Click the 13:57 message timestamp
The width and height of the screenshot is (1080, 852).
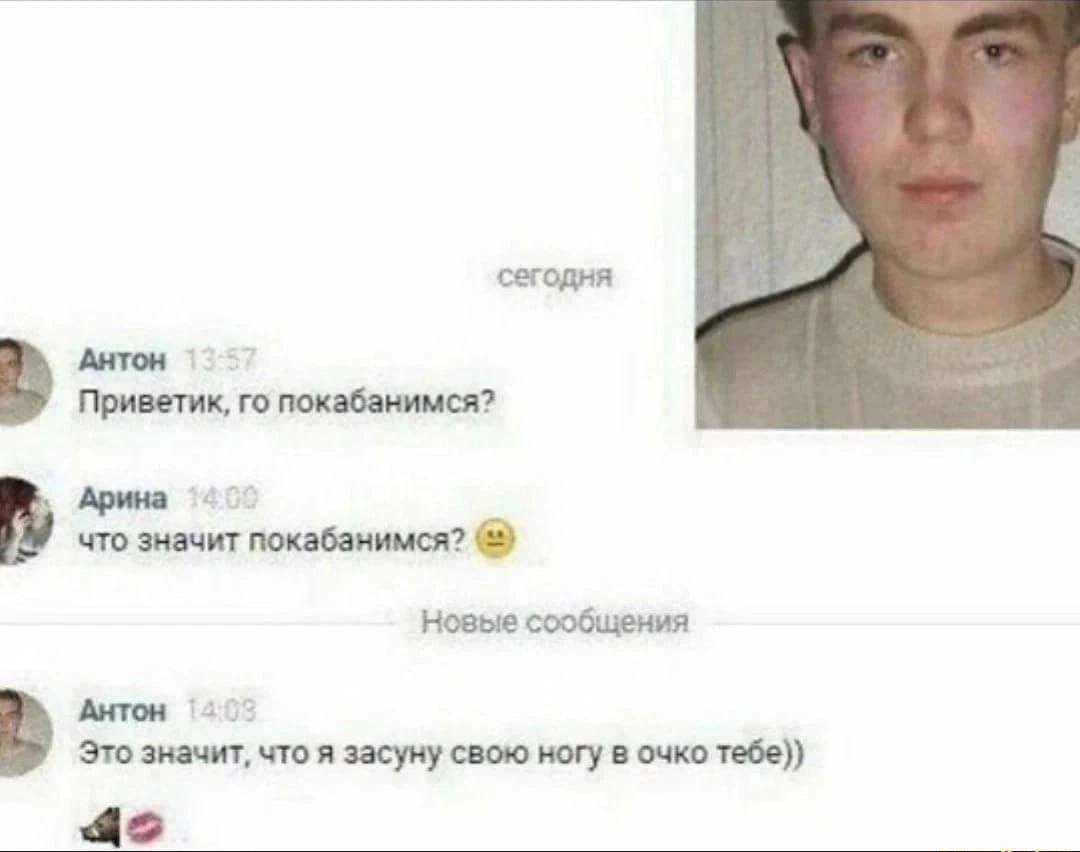(x=221, y=360)
